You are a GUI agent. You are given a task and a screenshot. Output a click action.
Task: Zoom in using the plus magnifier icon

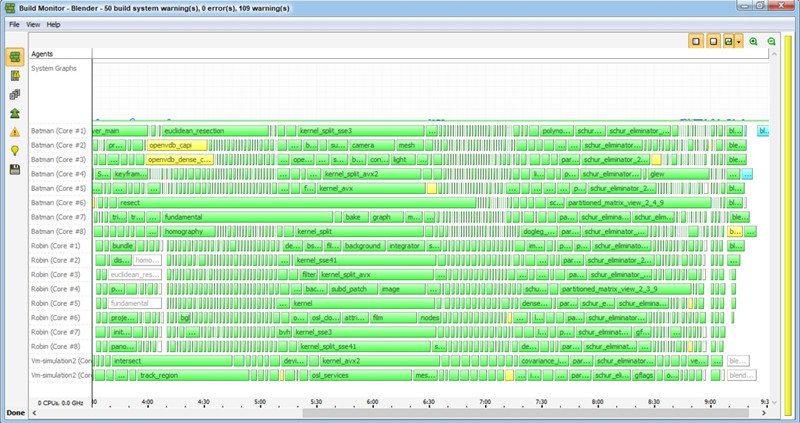pos(753,41)
